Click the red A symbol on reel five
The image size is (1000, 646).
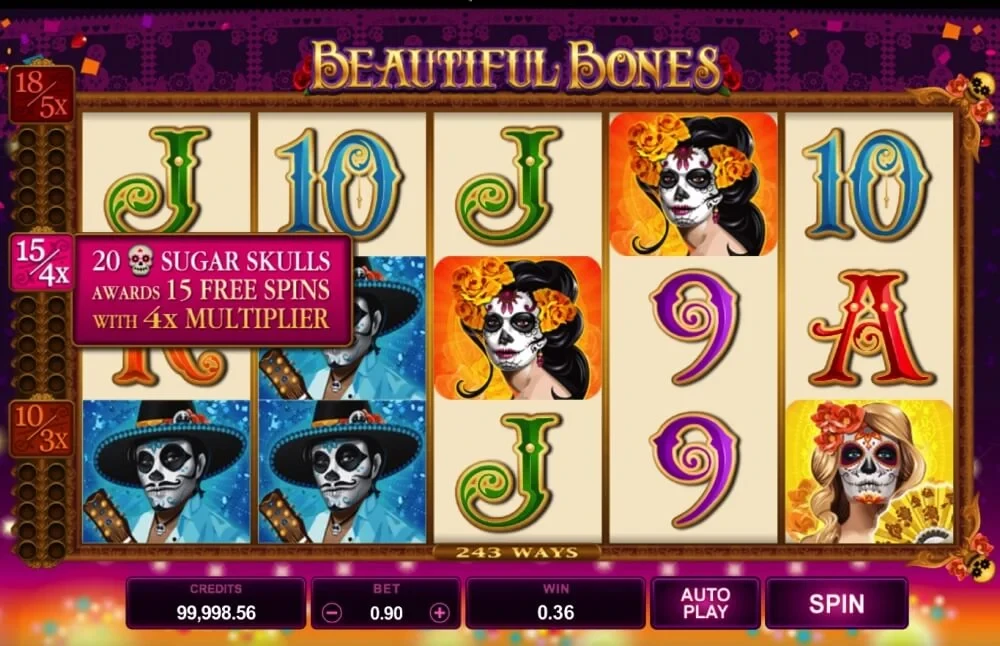tap(869, 329)
